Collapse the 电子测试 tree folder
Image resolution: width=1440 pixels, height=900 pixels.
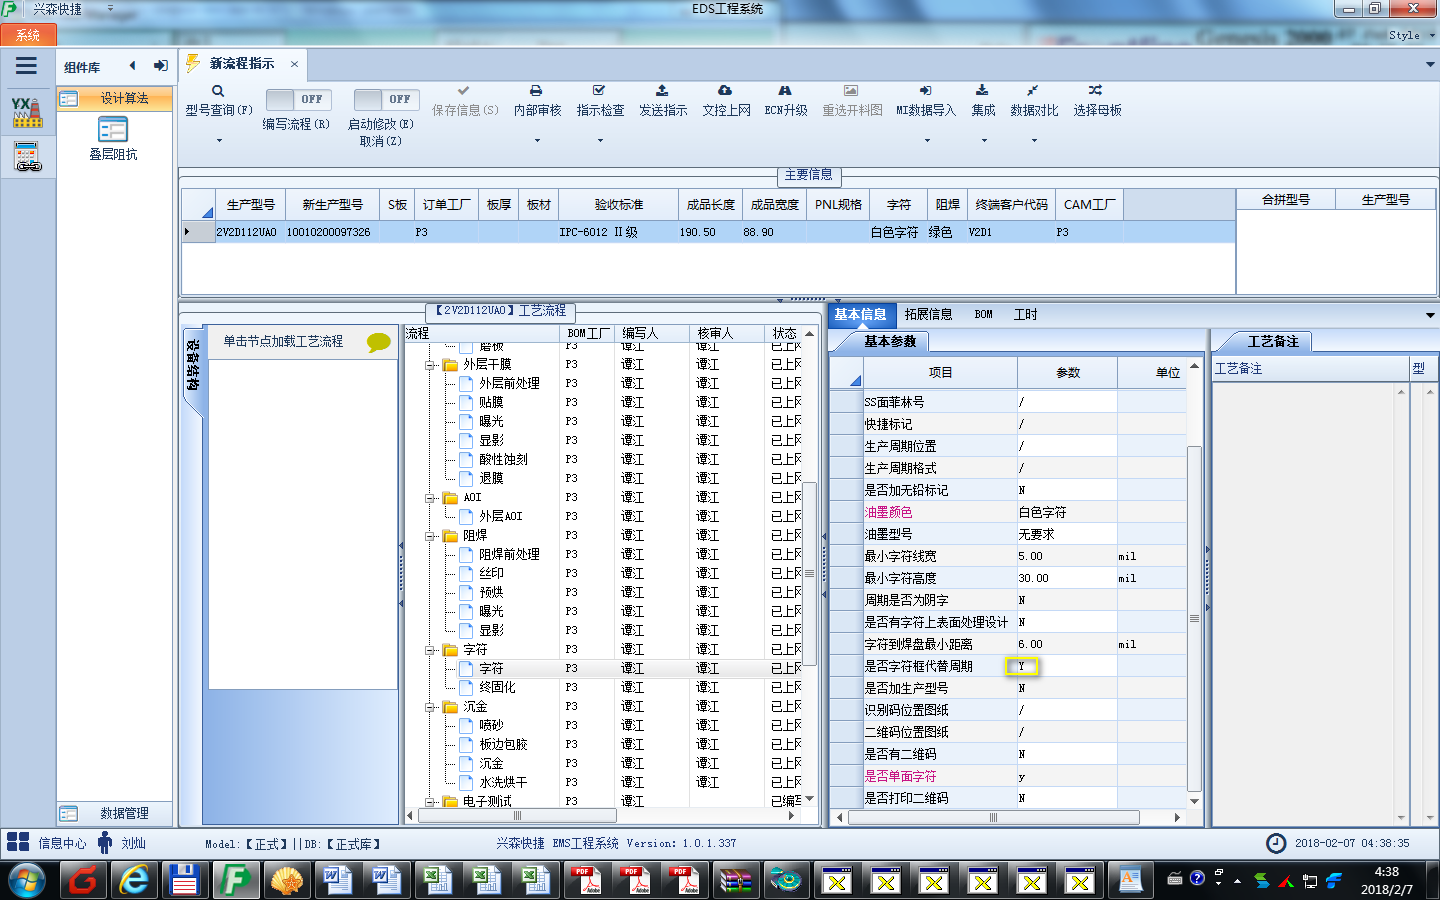(430, 802)
